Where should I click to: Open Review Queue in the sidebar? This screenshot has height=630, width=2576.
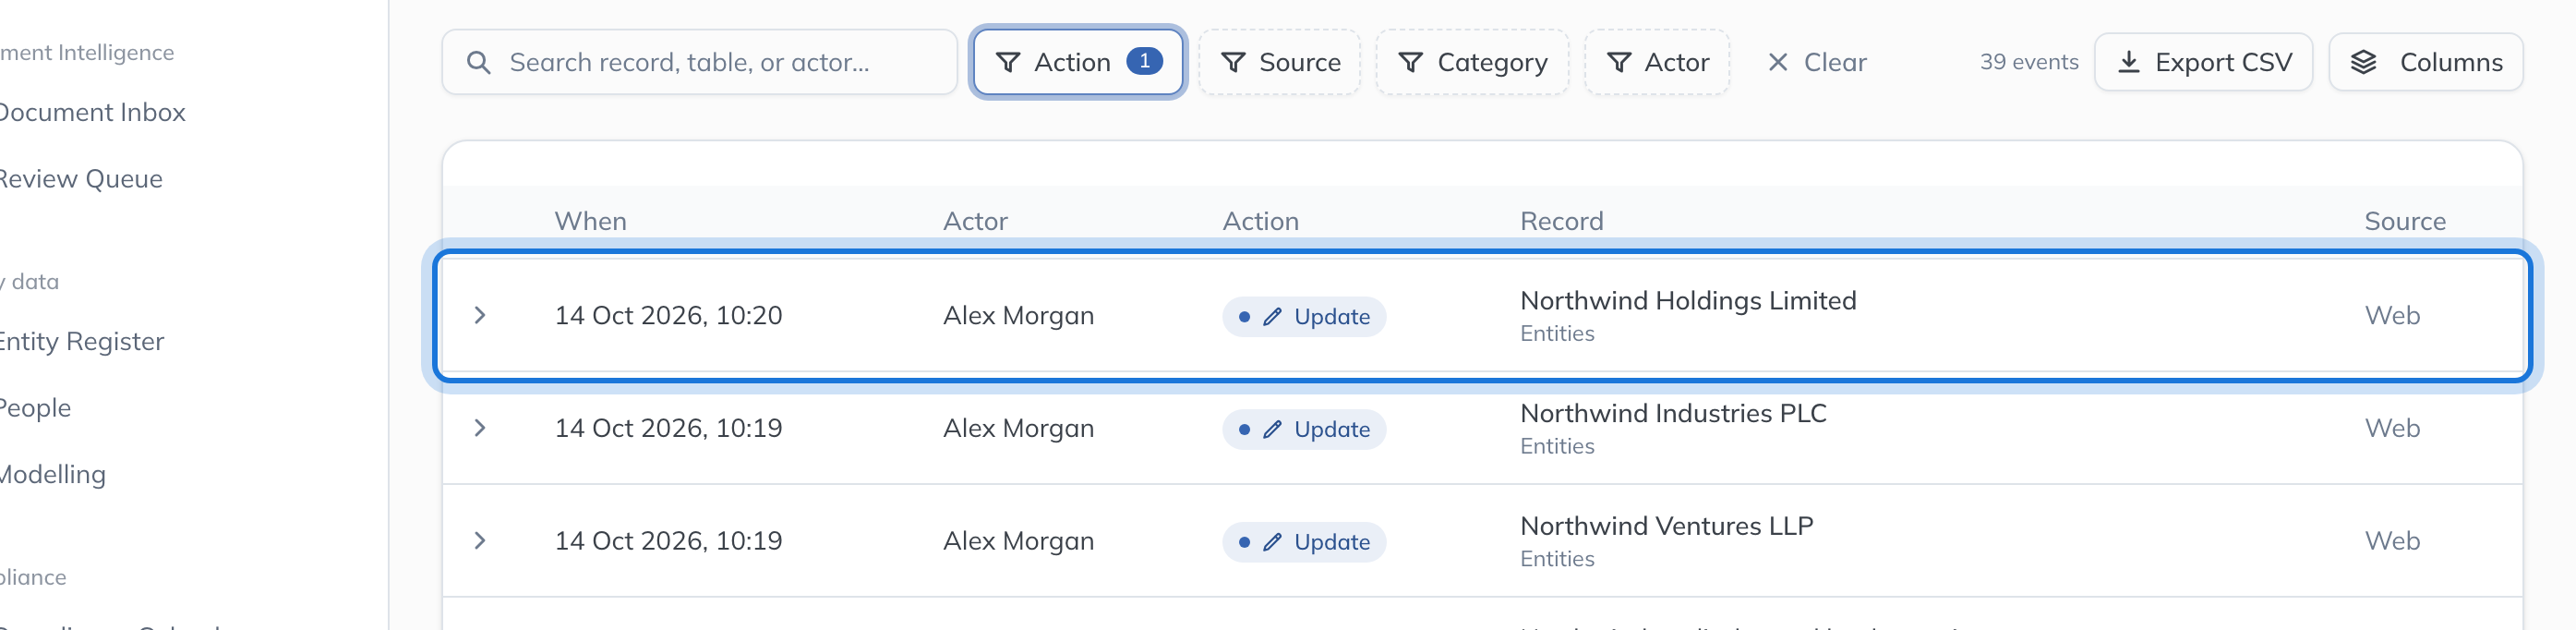[x=80, y=179]
